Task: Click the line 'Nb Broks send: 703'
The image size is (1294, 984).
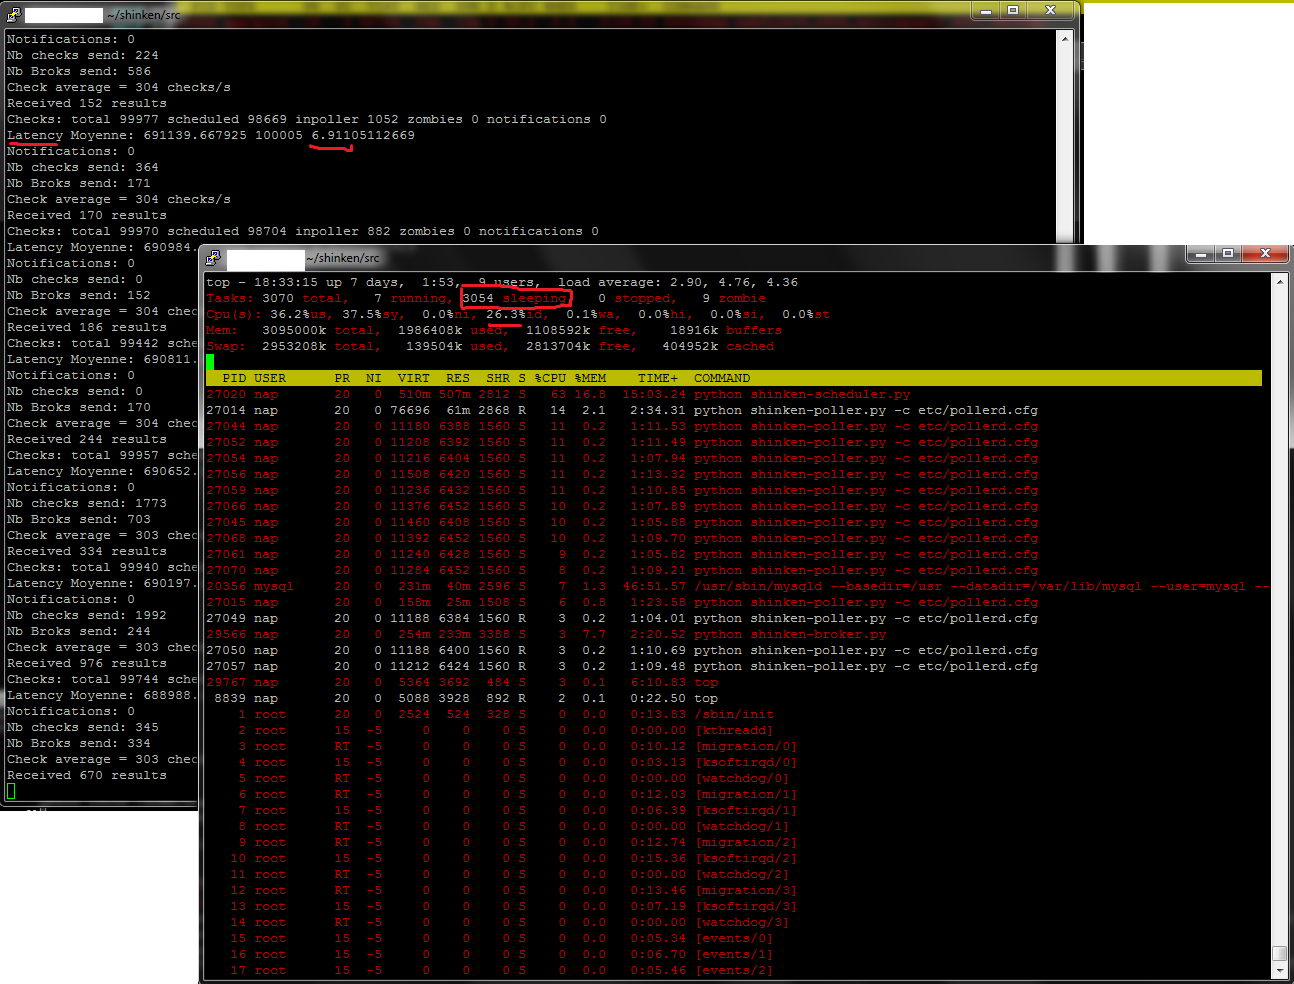Action: point(79,519)
